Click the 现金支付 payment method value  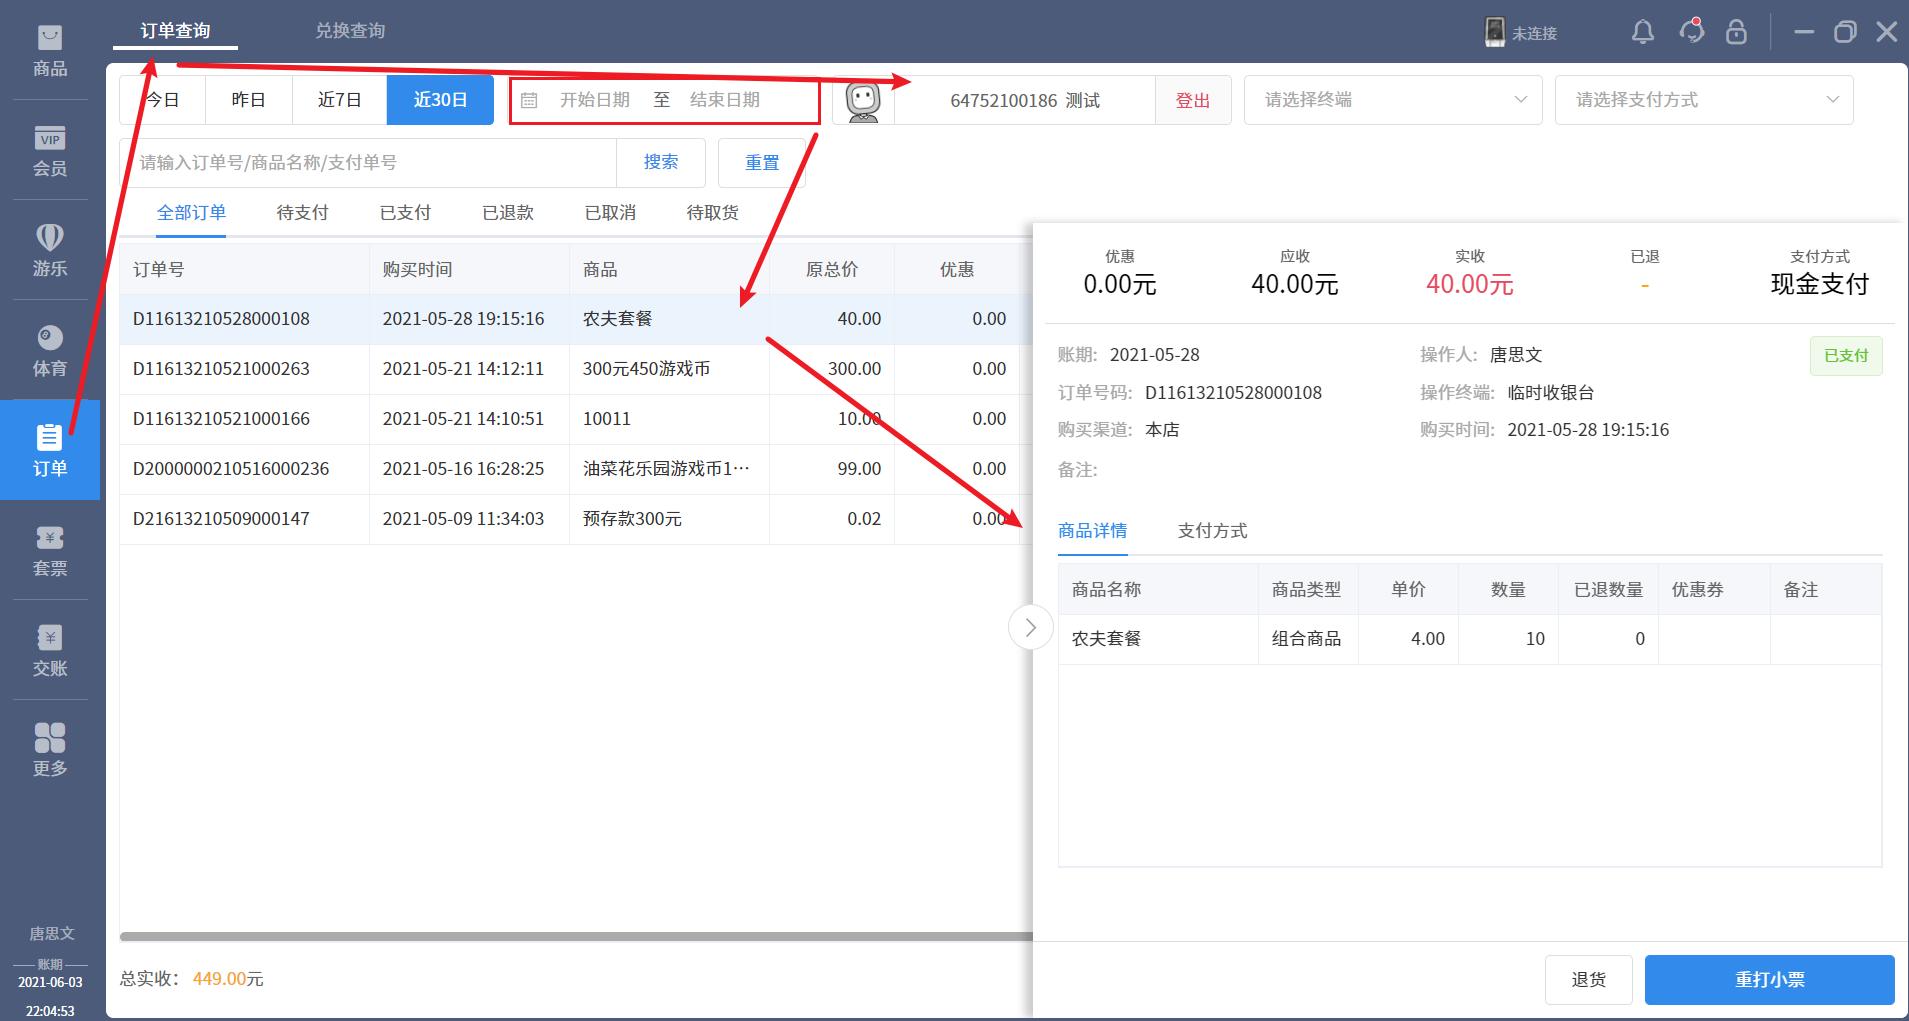1819,285
